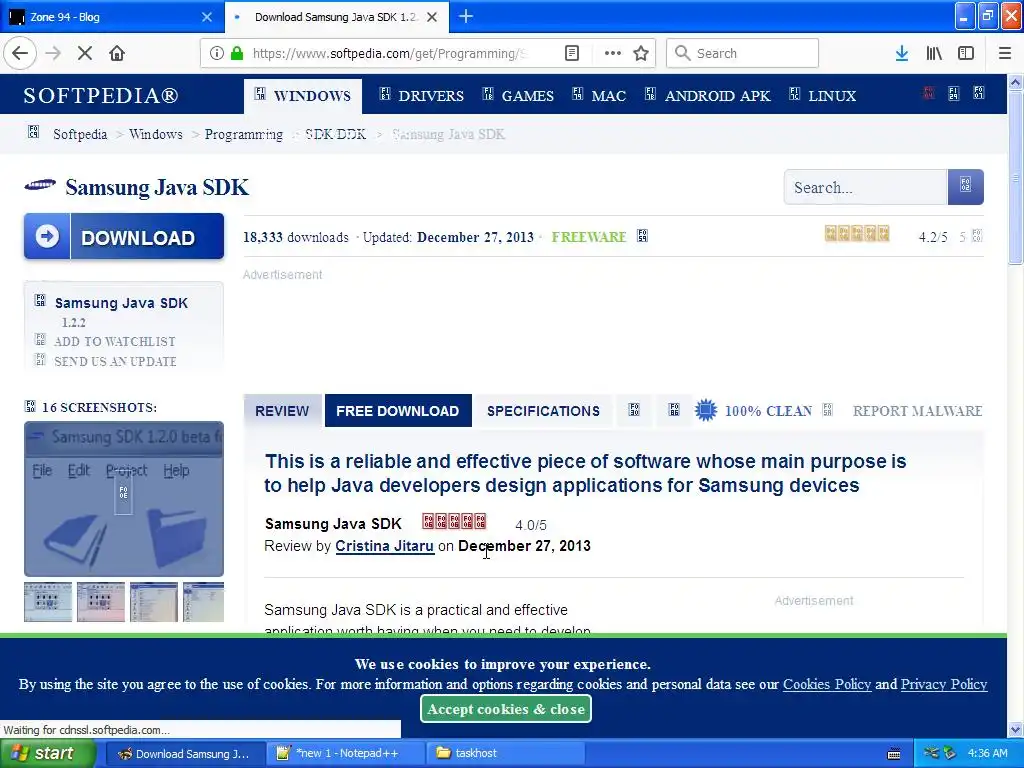The height and width of the screenshot is (768, 1024).
Task: Open the Cookies Policy link
Action: 827,684
